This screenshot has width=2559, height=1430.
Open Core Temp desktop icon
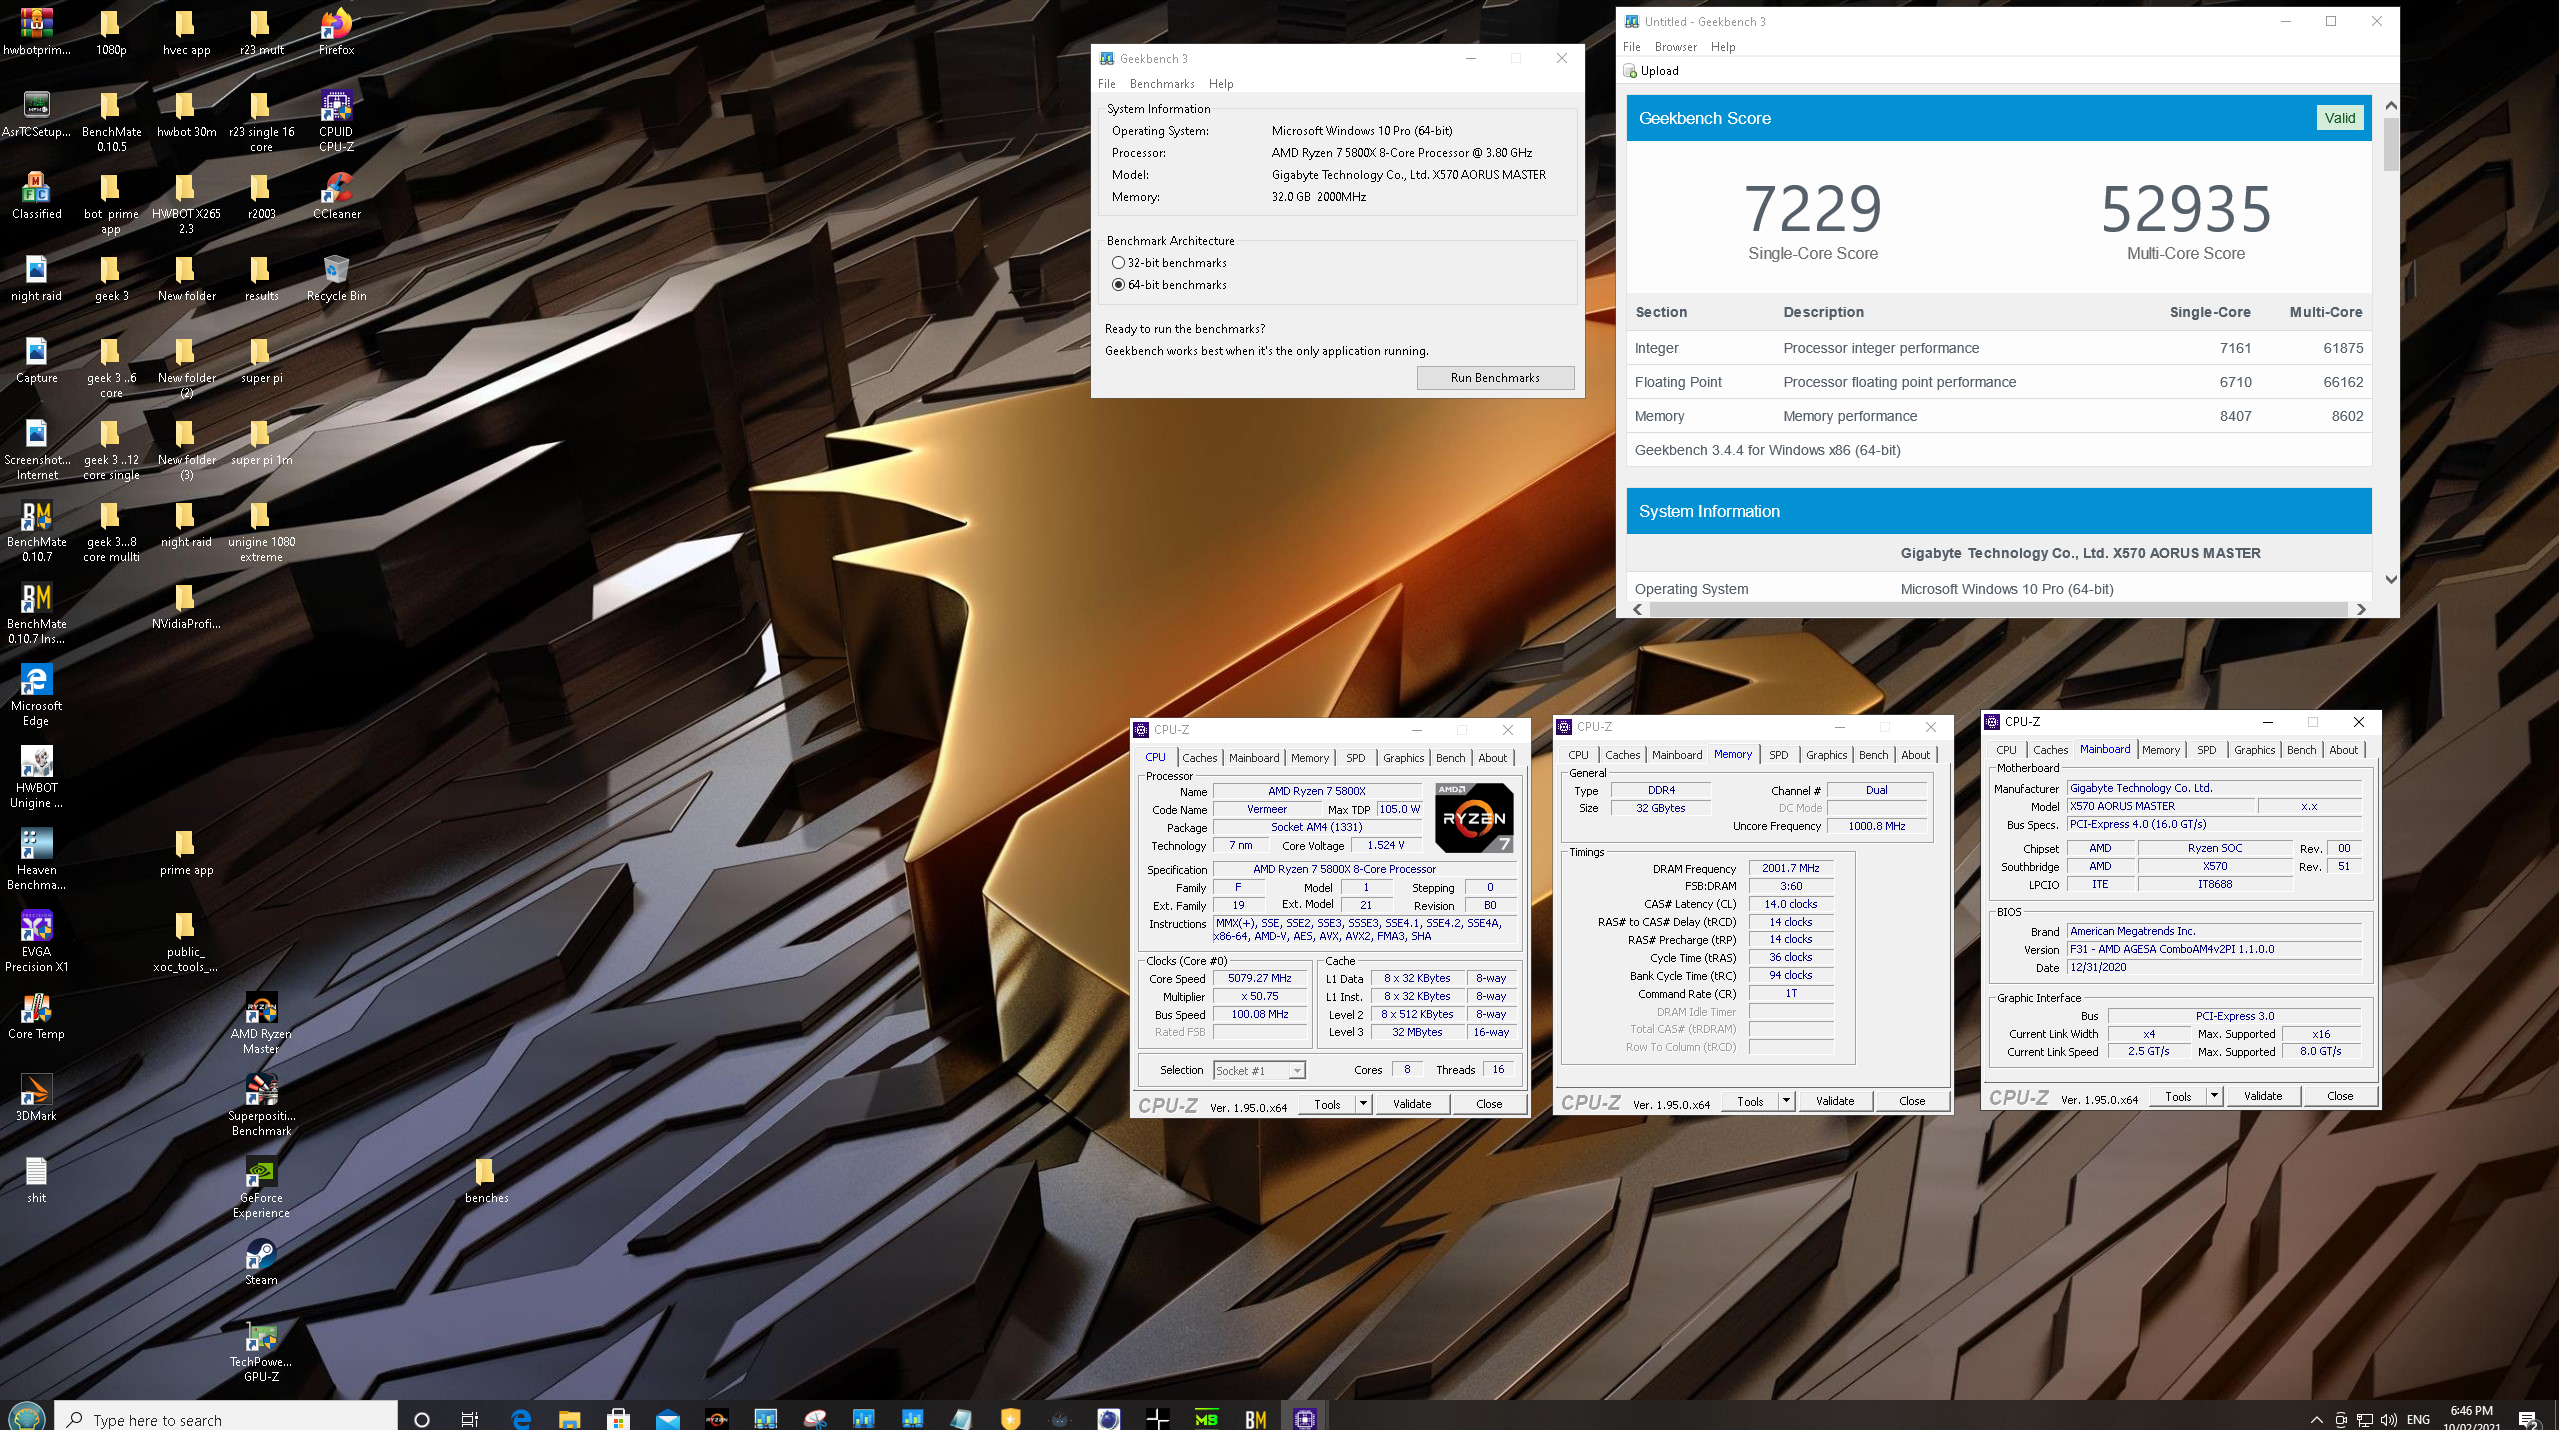coord(36,1015)
